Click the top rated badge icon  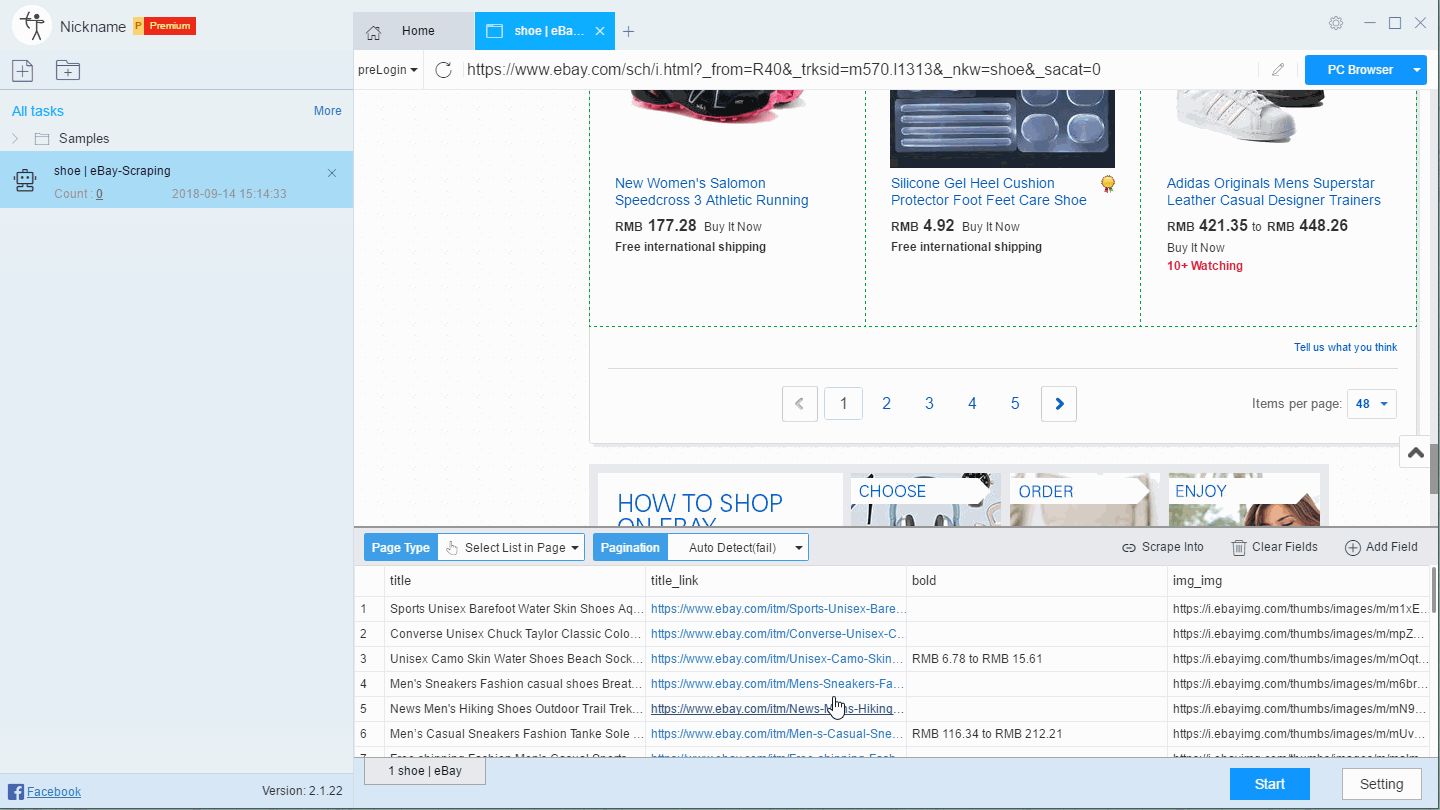[1108, 184]
